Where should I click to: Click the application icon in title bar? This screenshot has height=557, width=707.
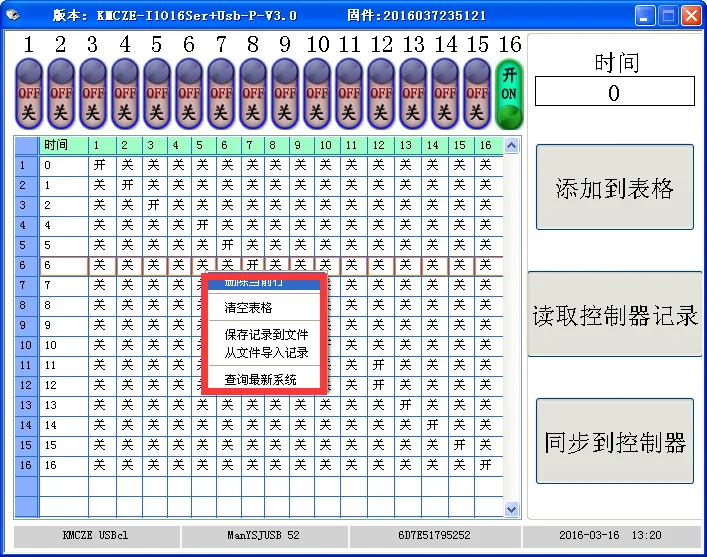(x=13, y=15)
